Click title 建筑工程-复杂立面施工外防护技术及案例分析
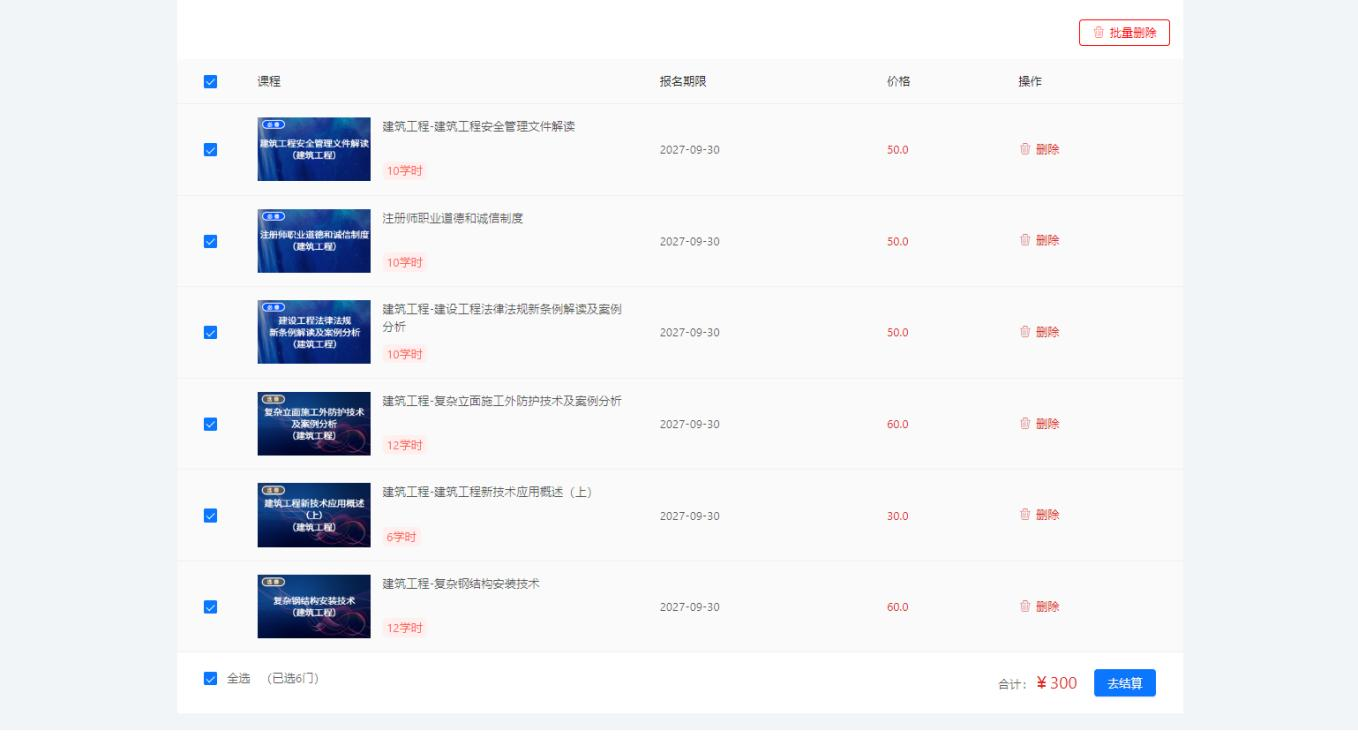This screenshot has width=1358, height=738. (502, 401)
